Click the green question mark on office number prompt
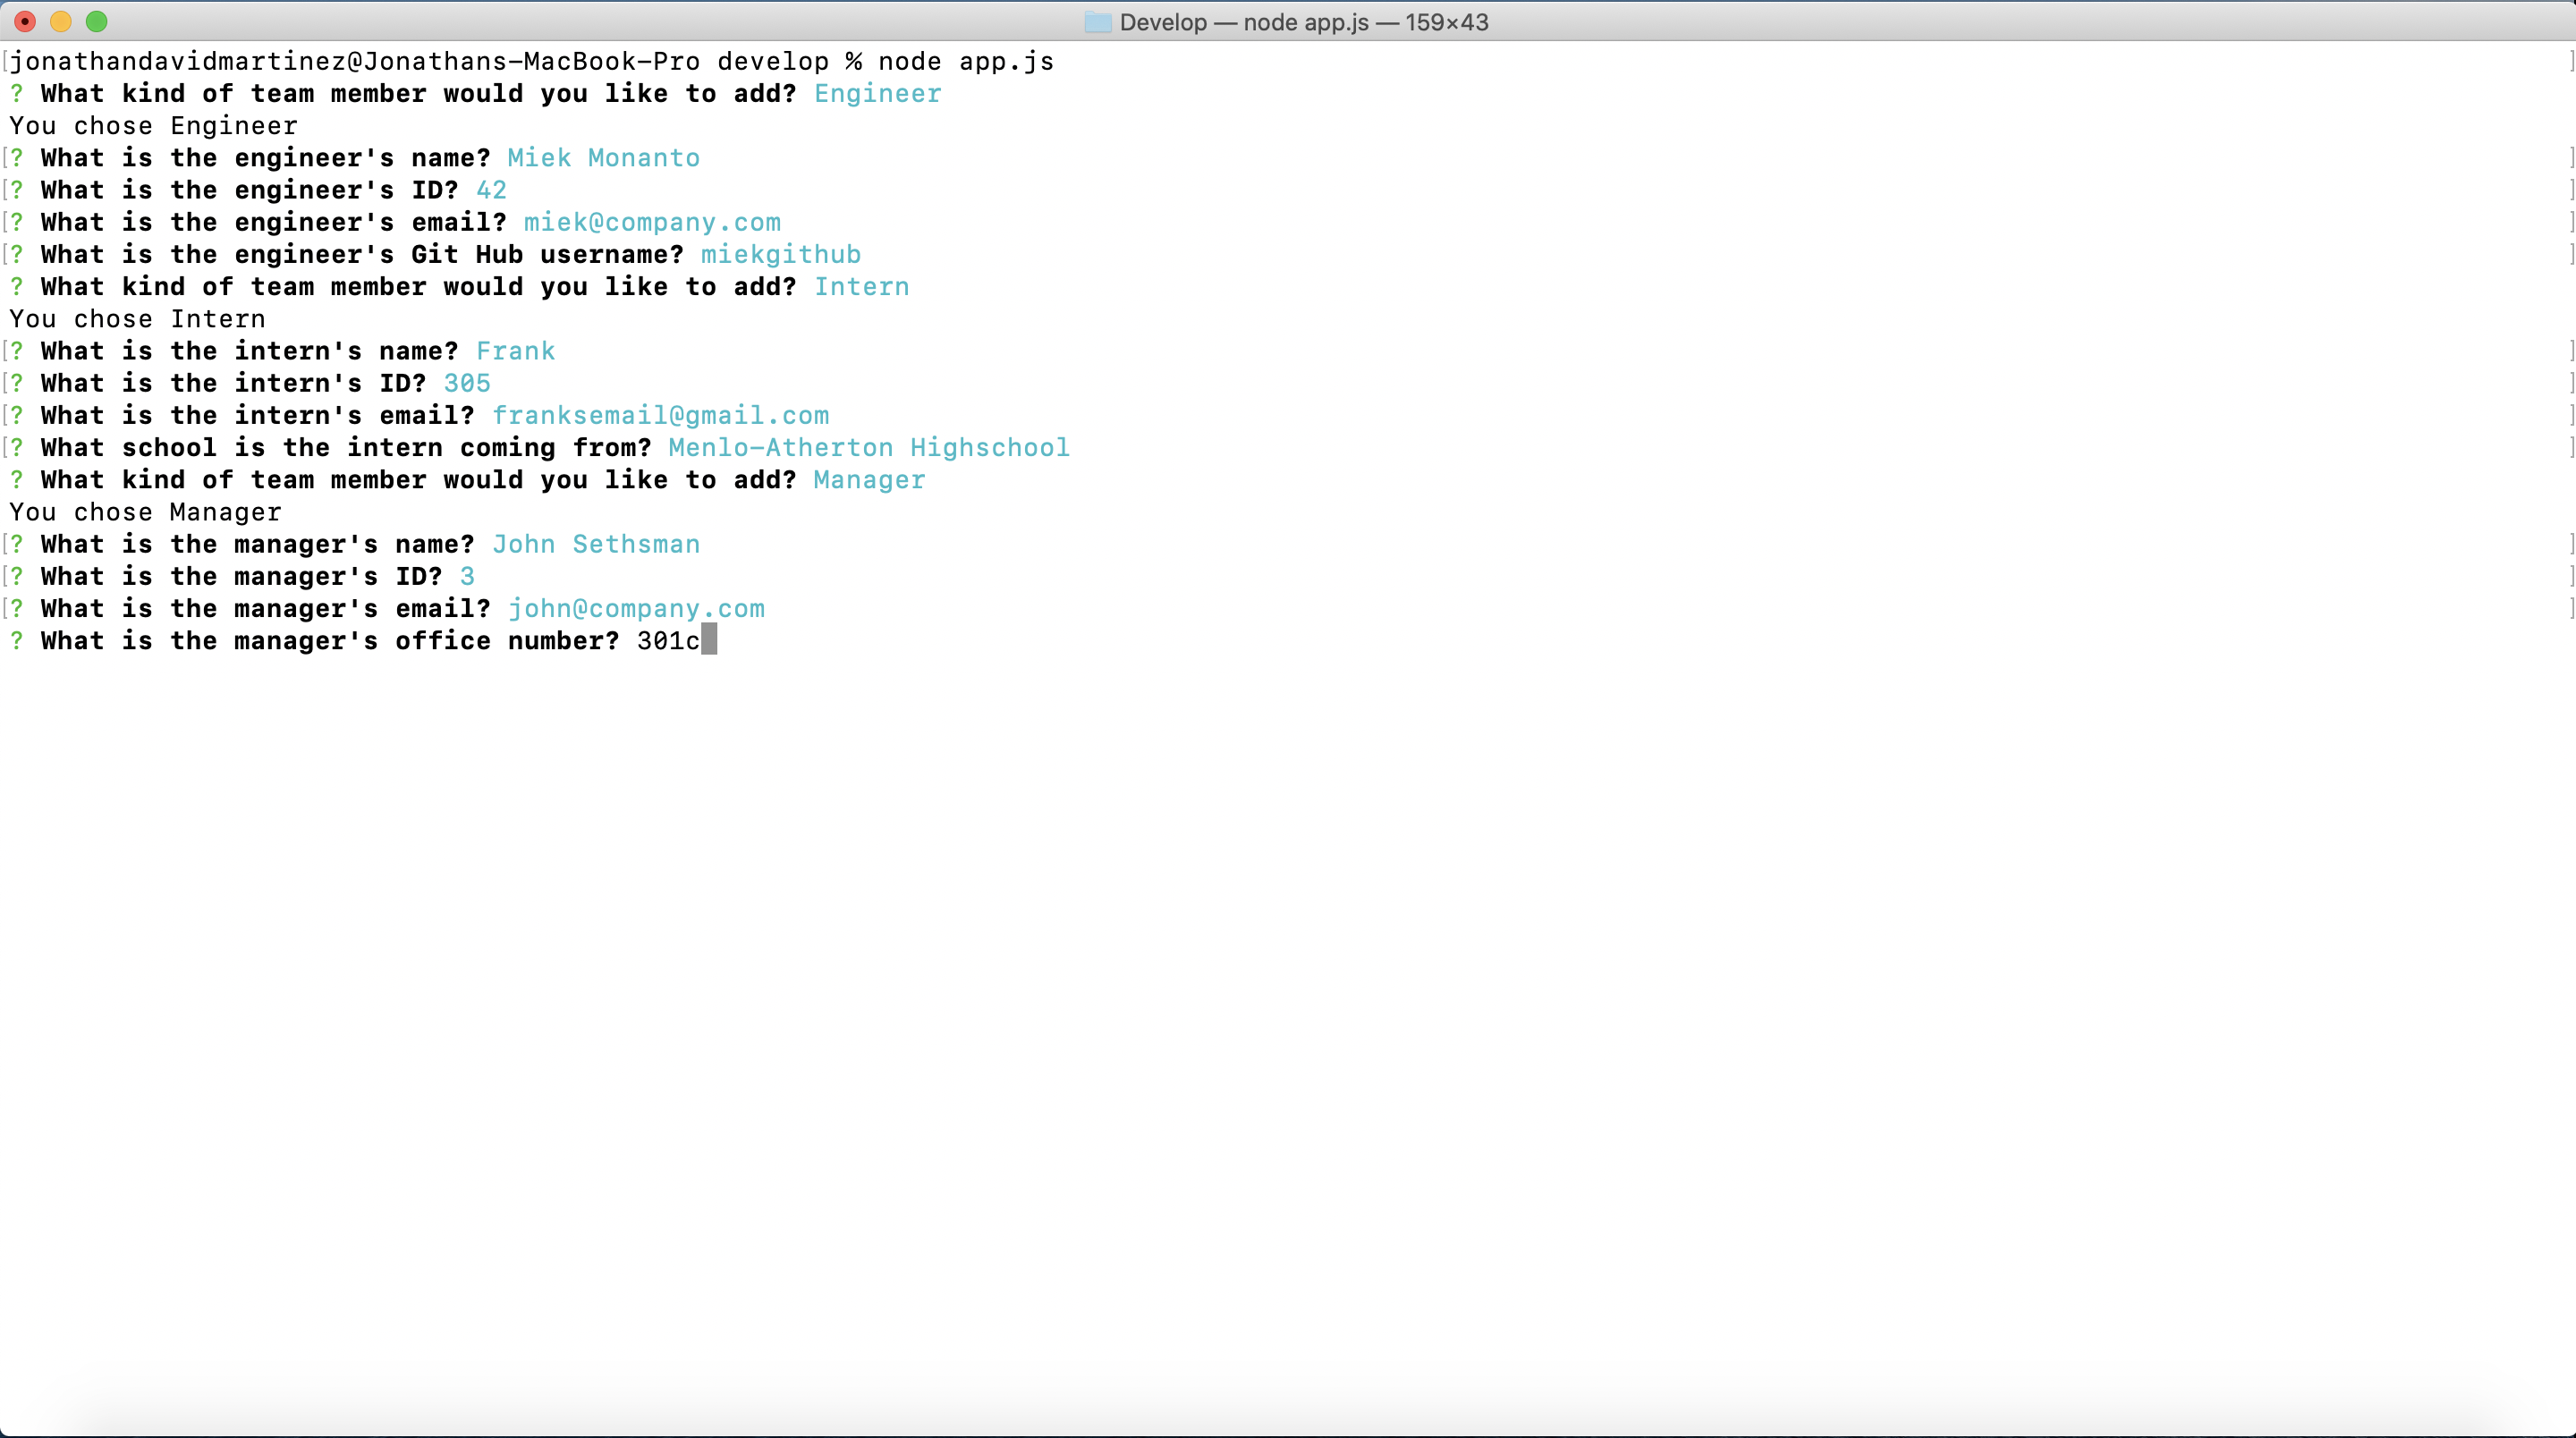Viewport: 2576px width, 1438px height. (17, 641)
